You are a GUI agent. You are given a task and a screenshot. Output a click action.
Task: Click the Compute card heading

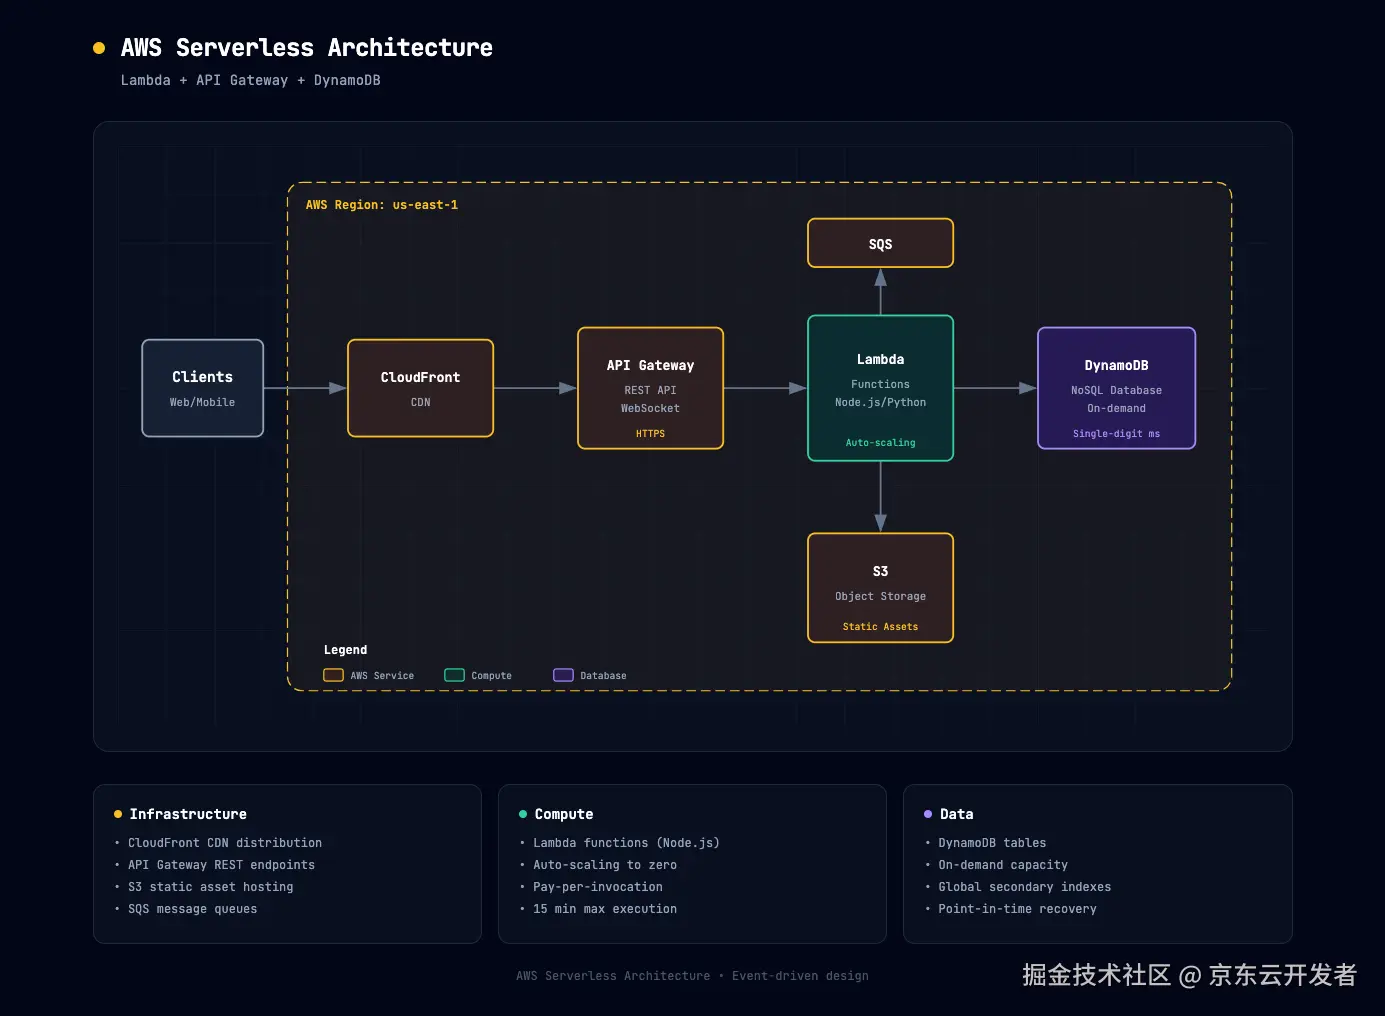point(564,814)
